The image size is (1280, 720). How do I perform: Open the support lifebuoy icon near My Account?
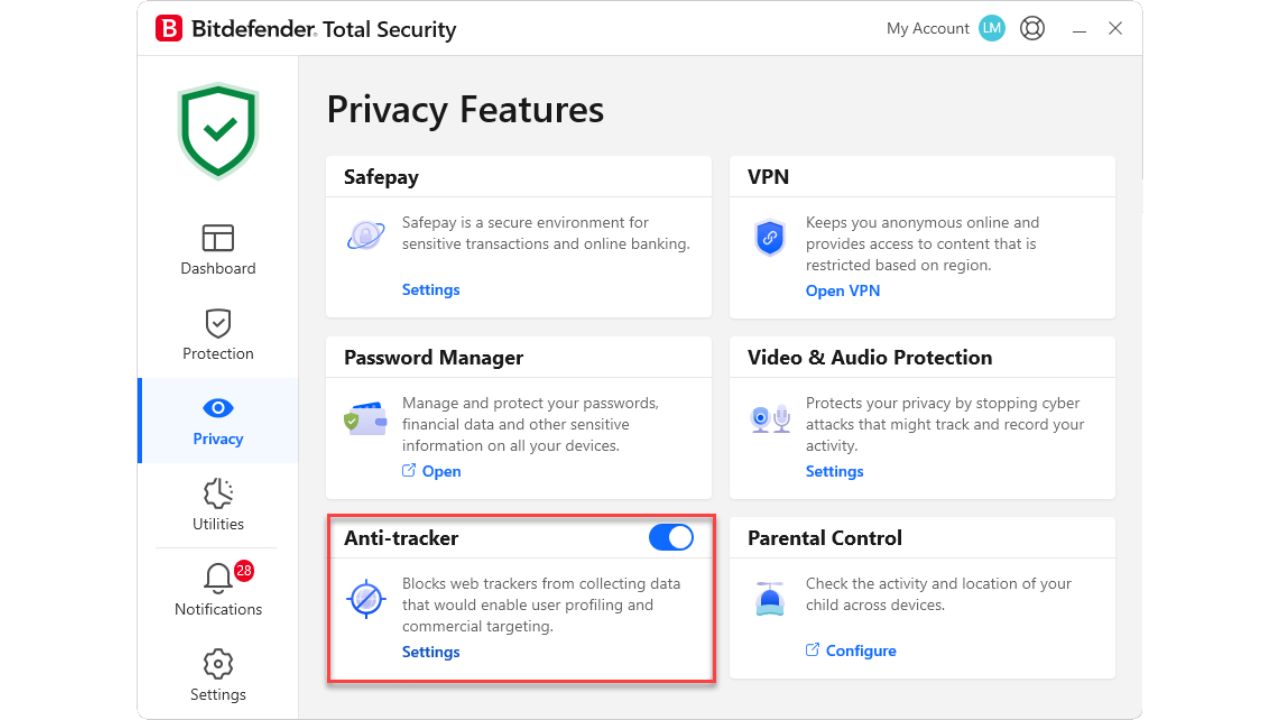tap(1032, 28)
